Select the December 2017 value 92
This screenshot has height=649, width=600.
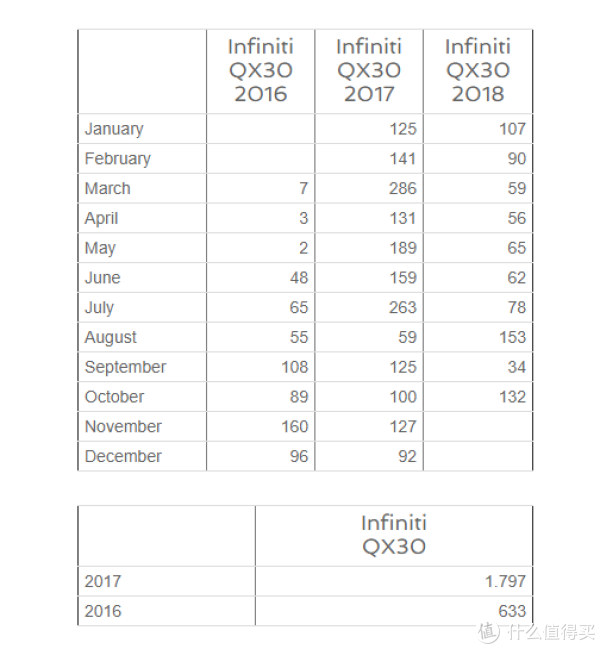pos(407,457)
